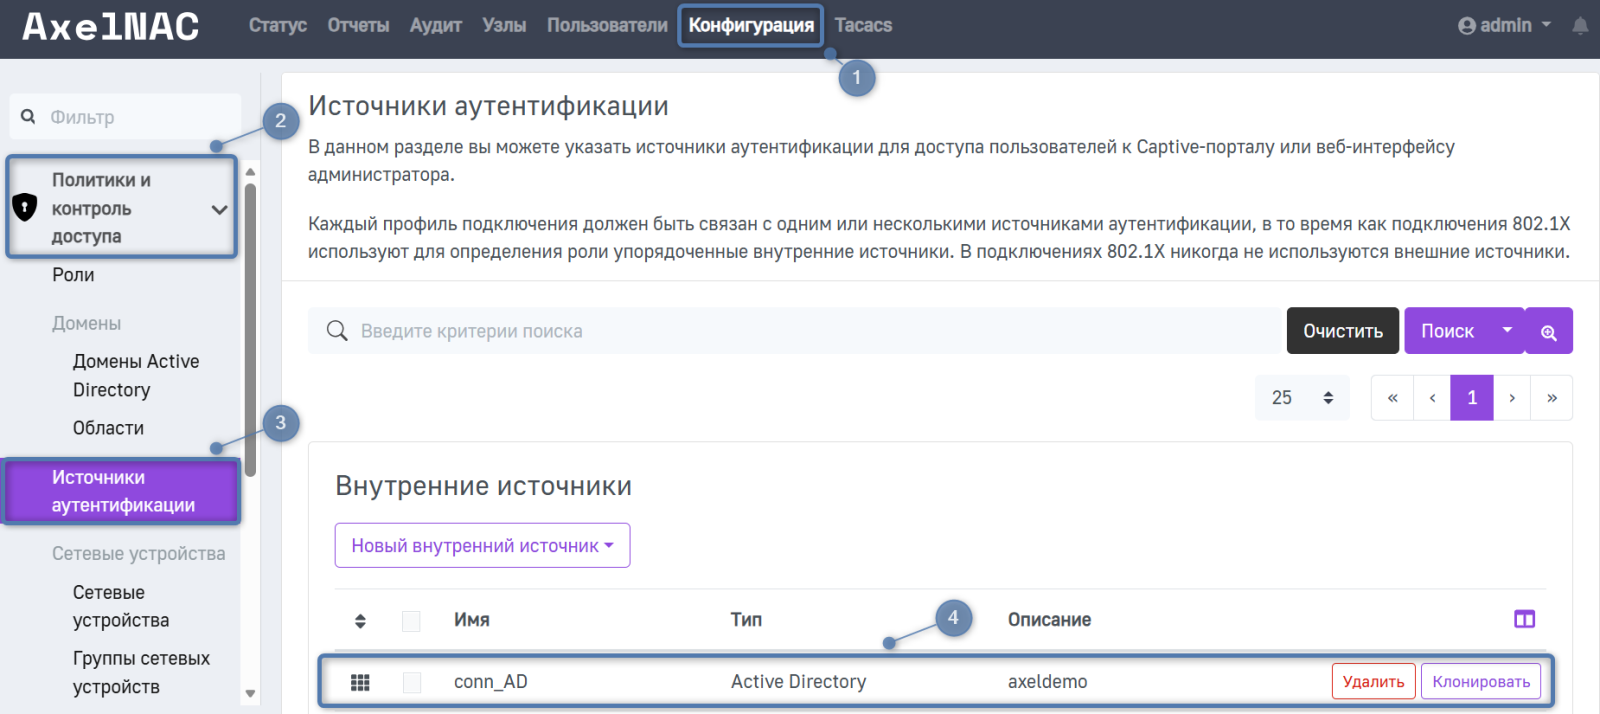1600x714 pixels.
Task: Open the admin user dropdown
Action: coord(1504,26)
